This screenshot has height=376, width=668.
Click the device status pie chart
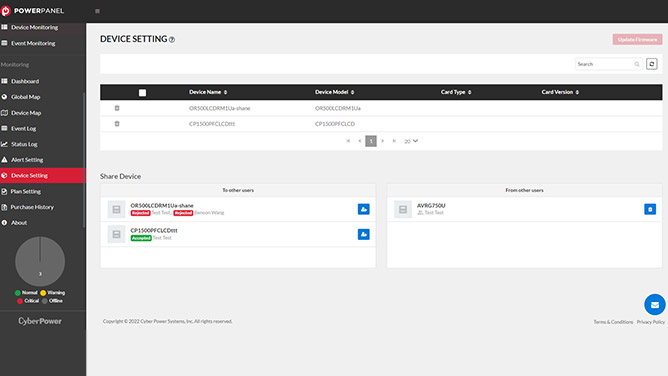[x=40, y=261]
